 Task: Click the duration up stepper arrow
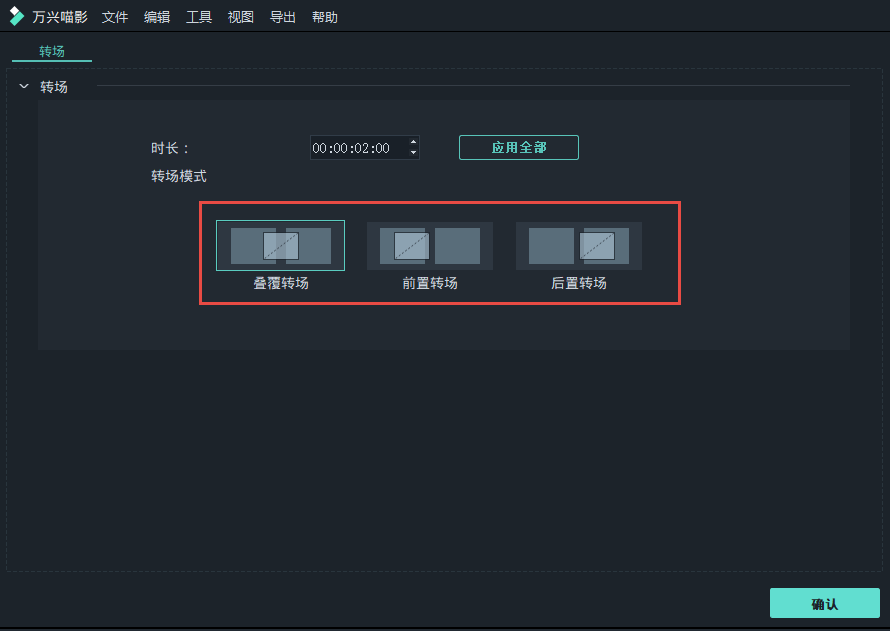click(x=412, y=141)
